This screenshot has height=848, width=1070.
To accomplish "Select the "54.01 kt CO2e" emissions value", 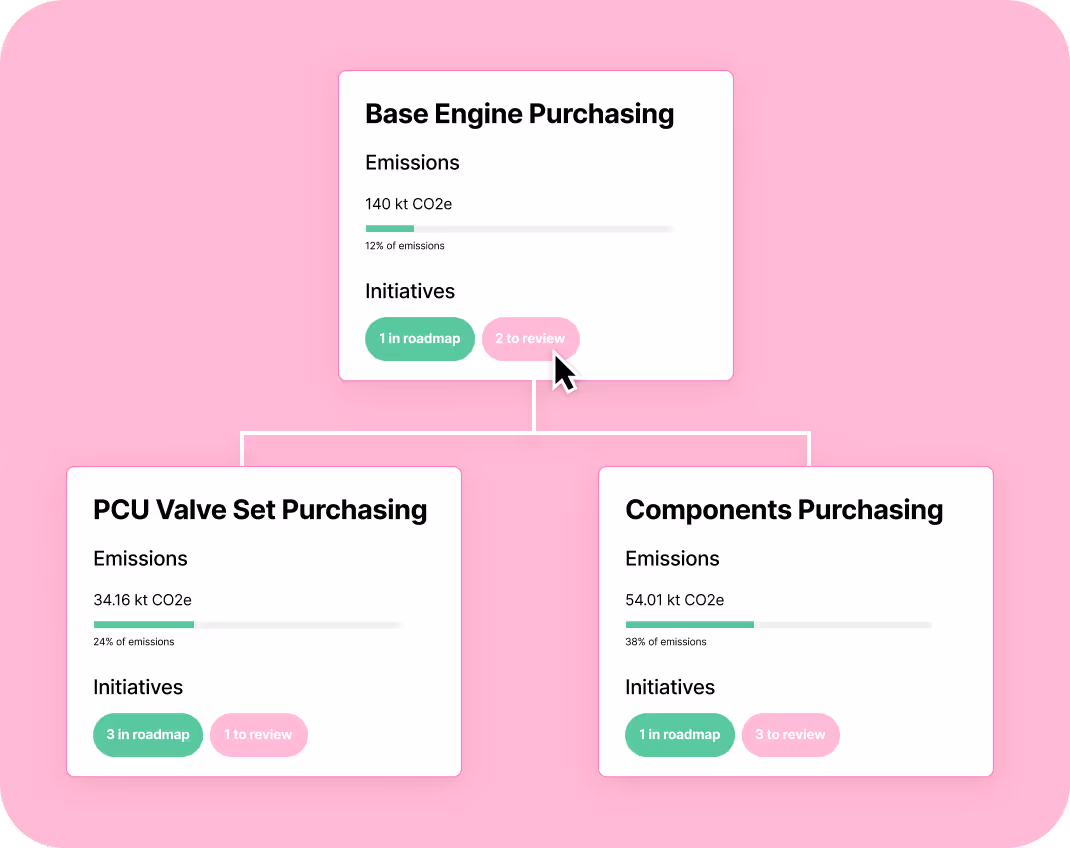I will coord(674,600).
